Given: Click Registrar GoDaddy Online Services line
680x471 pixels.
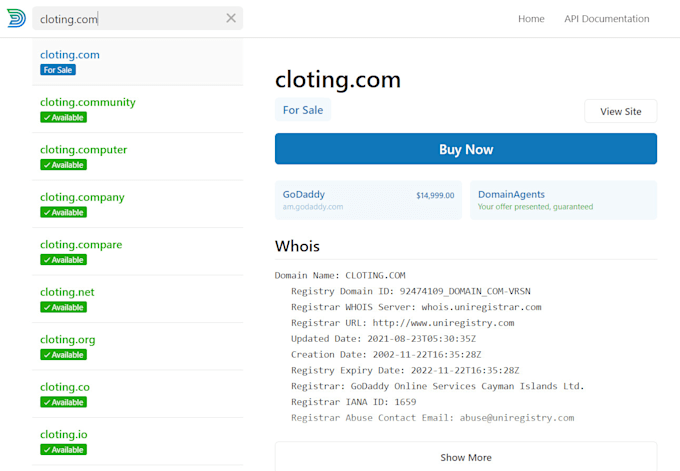Looking at the screenshot, I should pyautogui.click(x=438, y=386).
